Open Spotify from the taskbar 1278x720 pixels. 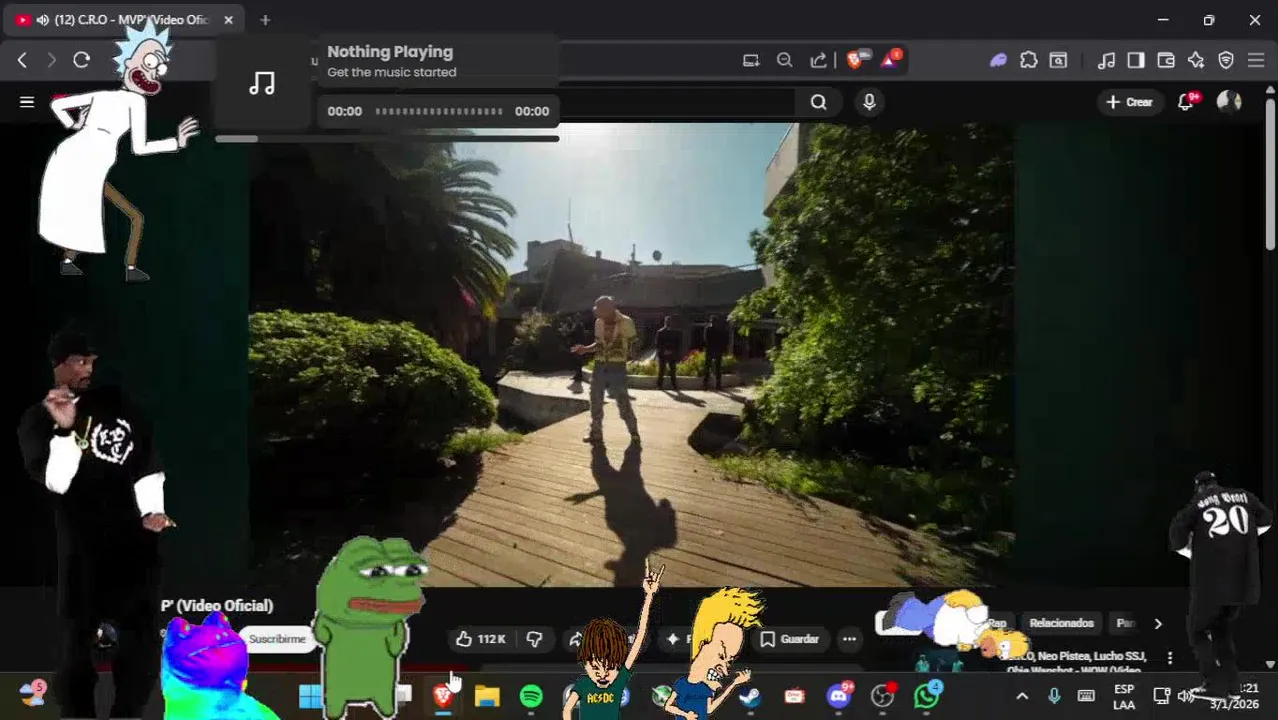[531, 696]
